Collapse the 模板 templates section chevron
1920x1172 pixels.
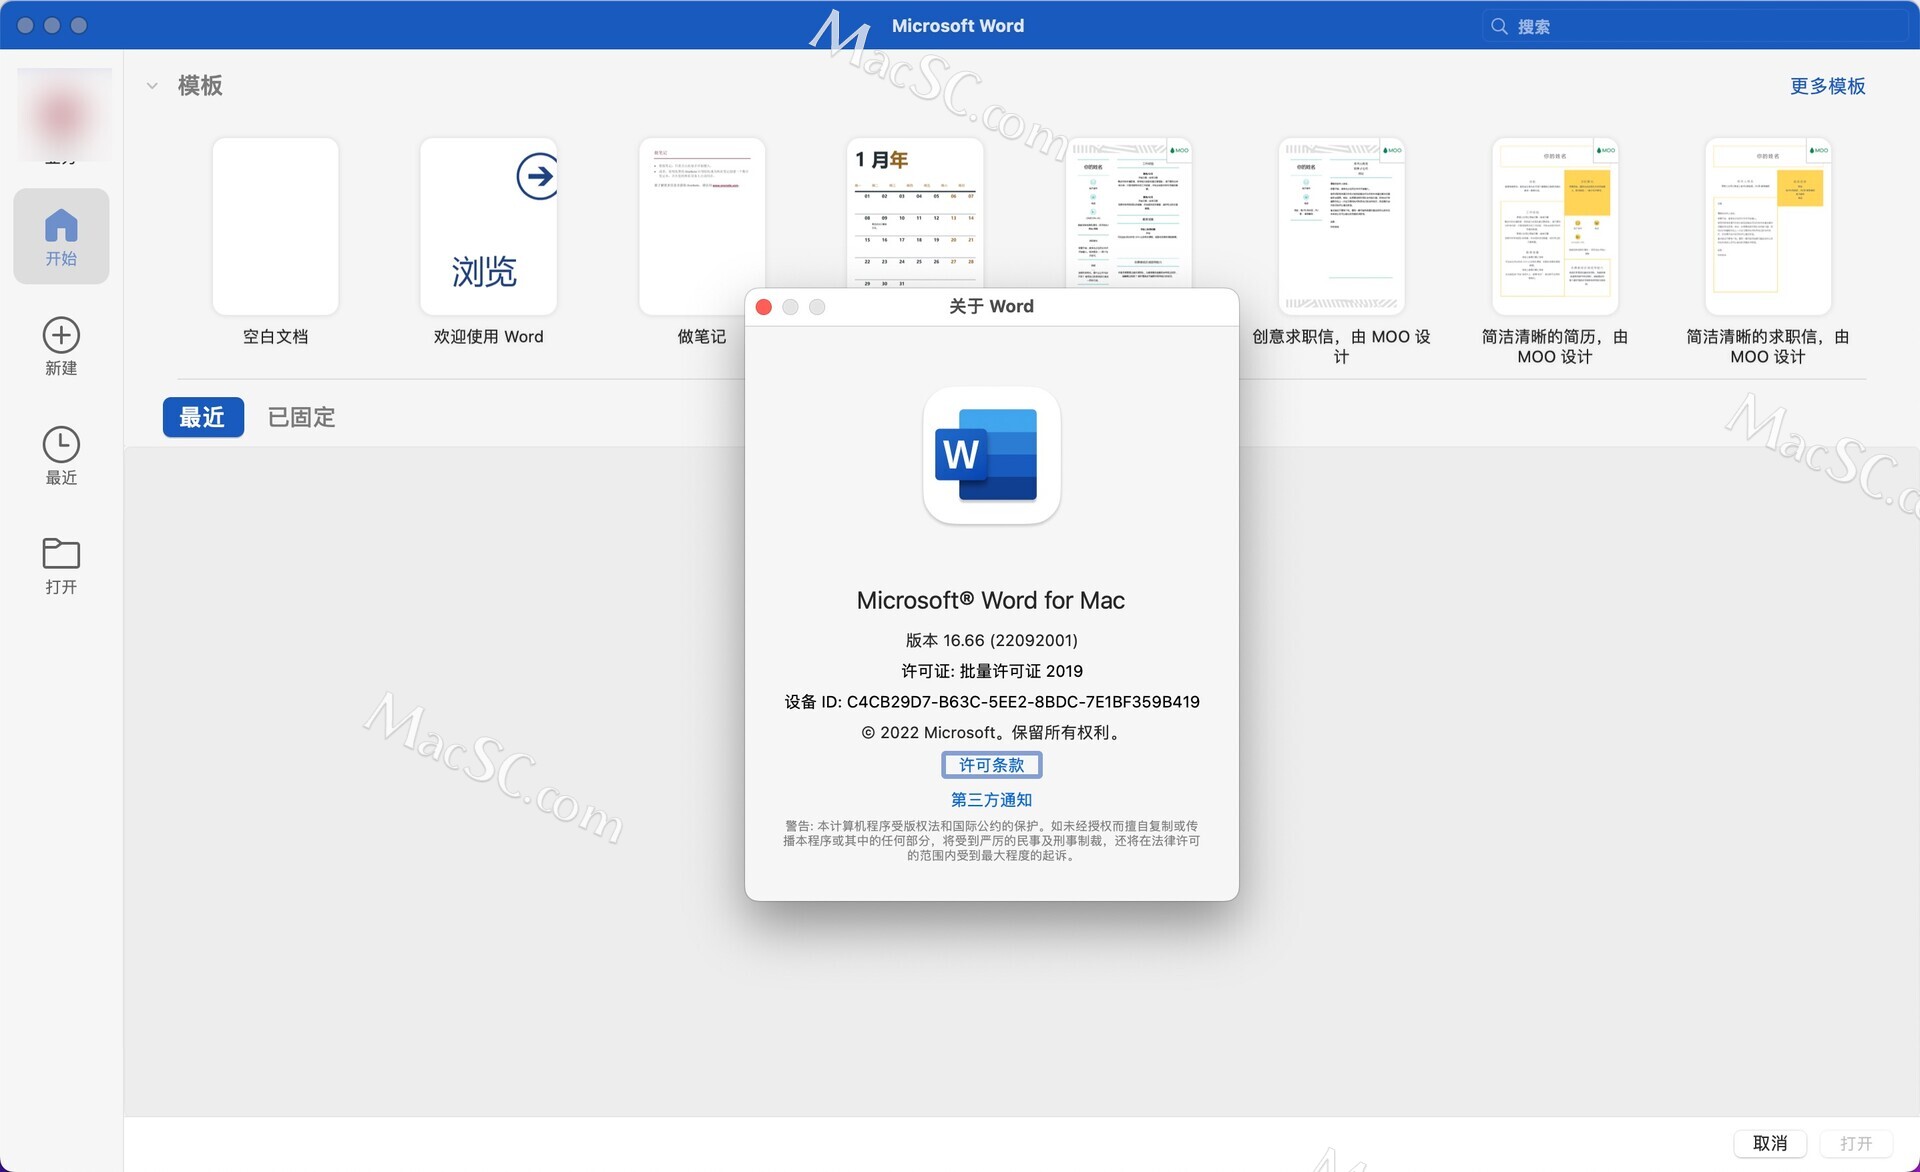coord(152,86)
